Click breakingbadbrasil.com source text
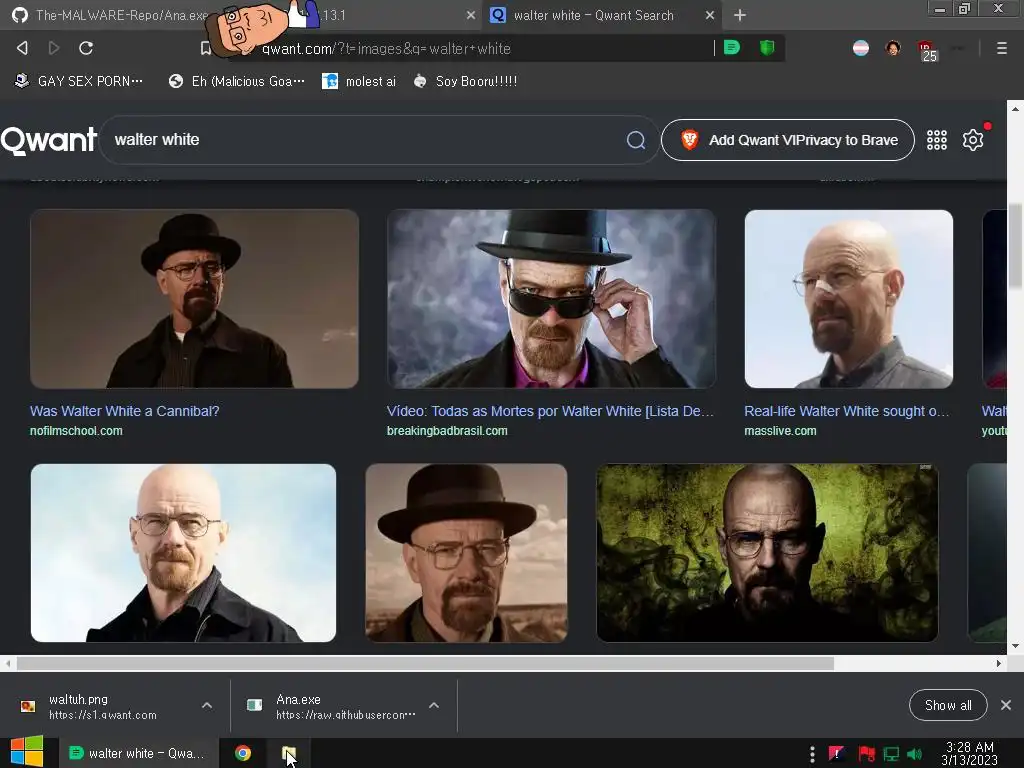Screen dimensions: 1024x768 pos(447,430)
